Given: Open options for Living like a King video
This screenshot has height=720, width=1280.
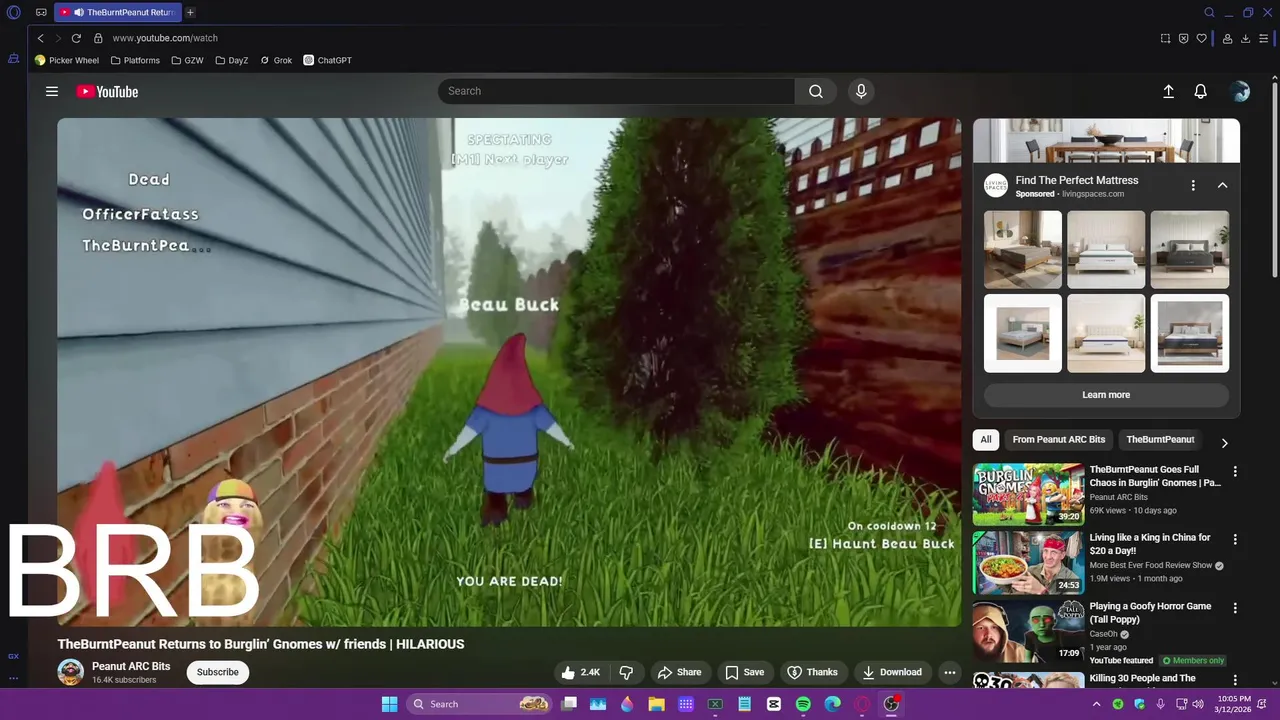Looking at the screenshot, I should pos(1235,540).
